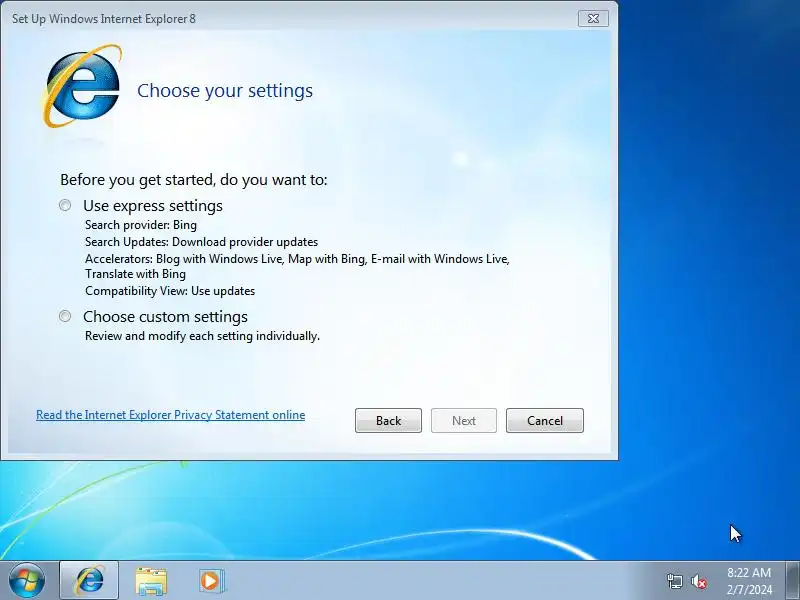Click 'Review and modify each setting individually.' text
Image resolution: width=800 pixels, height=600 pixels.
tap(203, 336)
